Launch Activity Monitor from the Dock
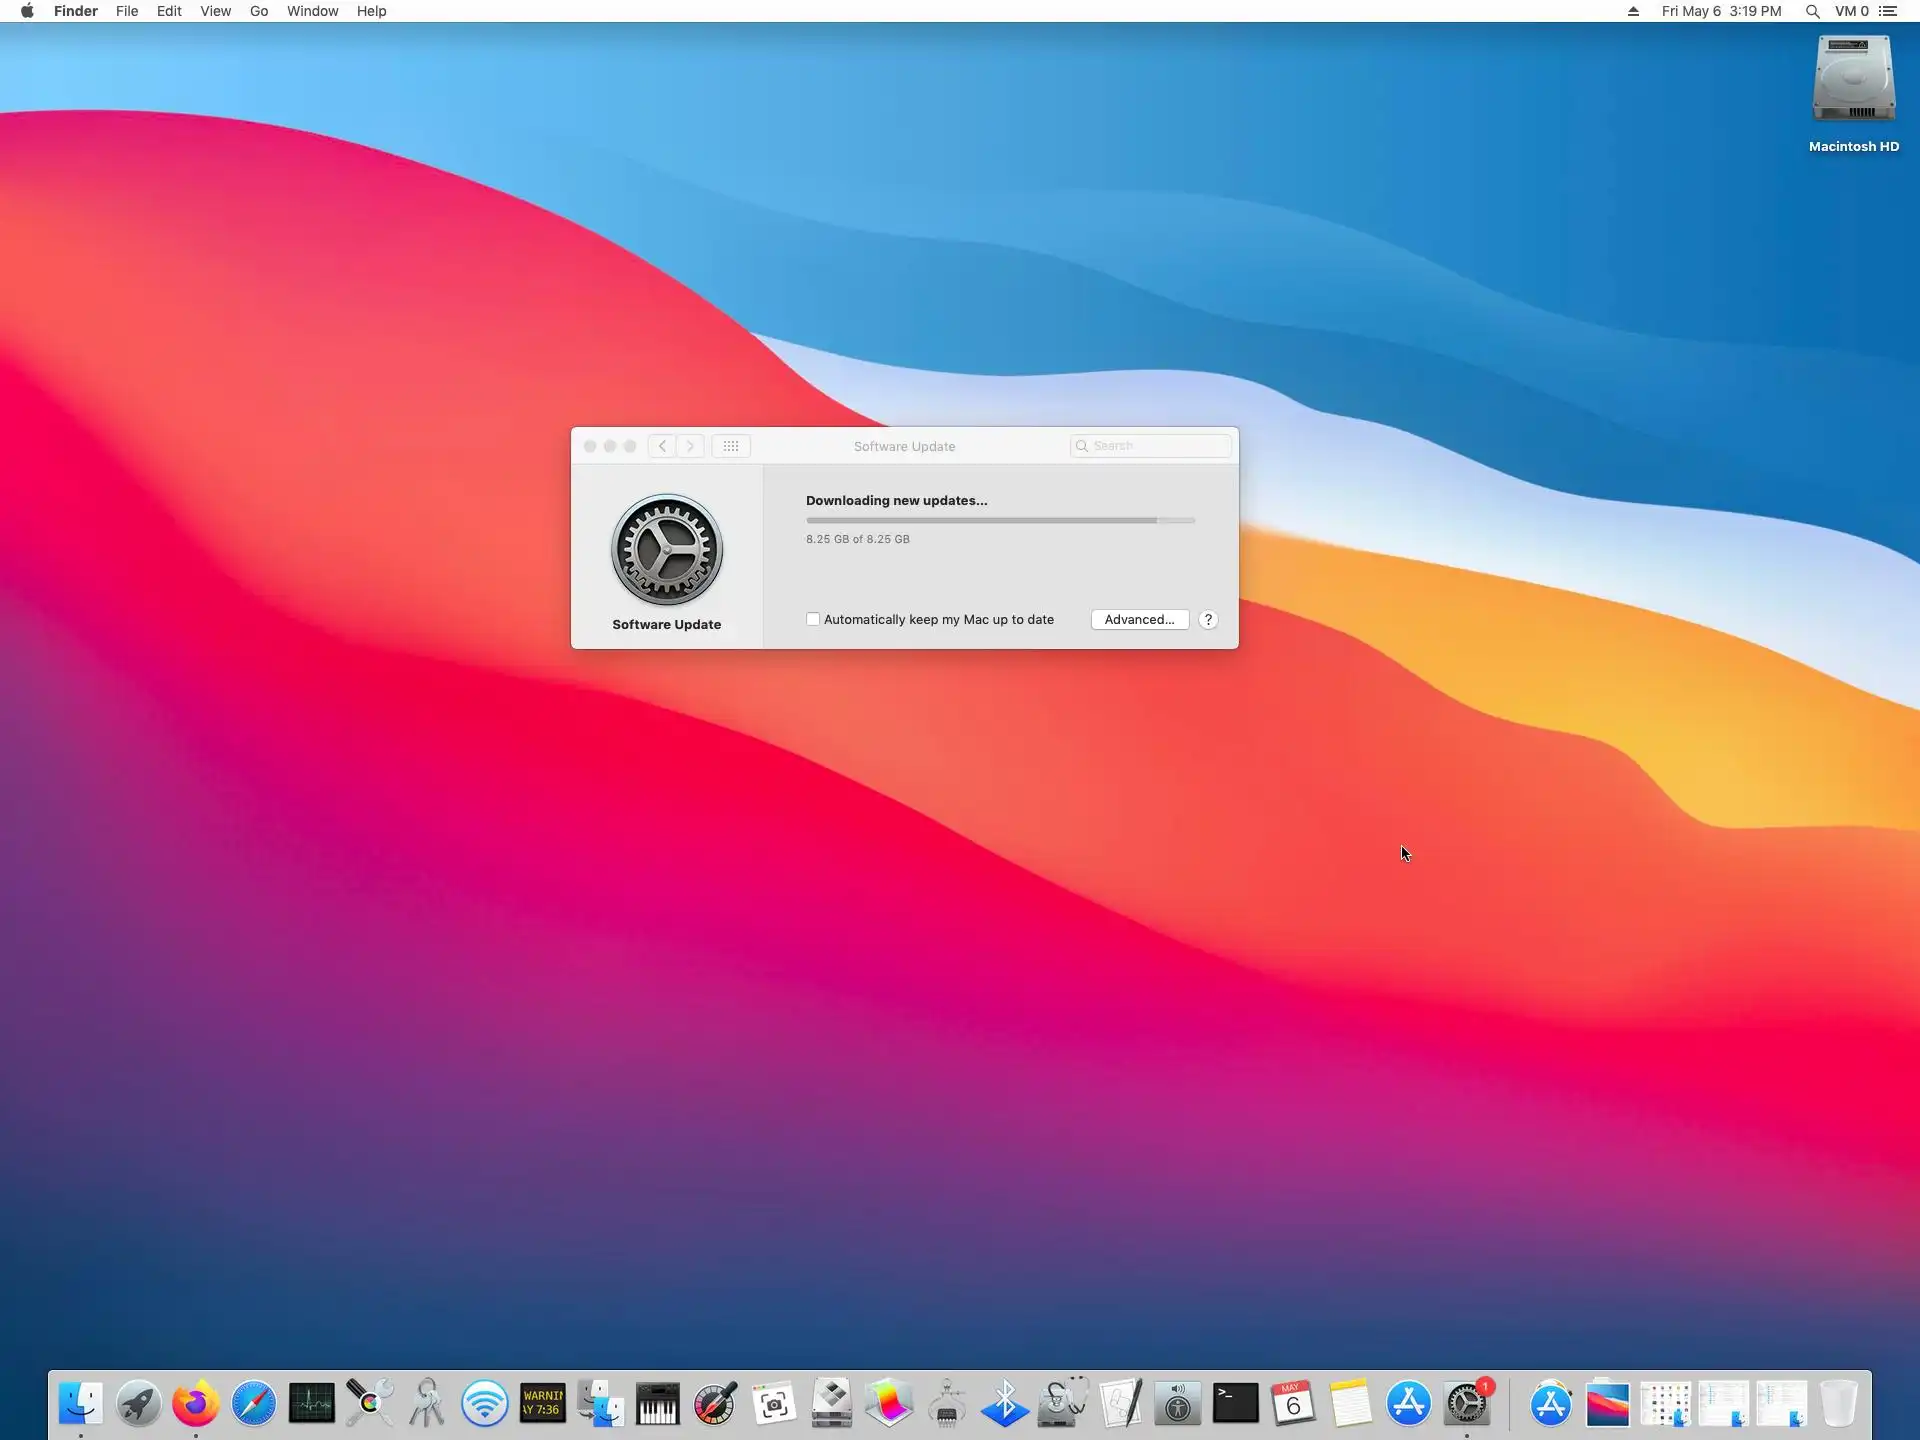 click(312, 1404)
